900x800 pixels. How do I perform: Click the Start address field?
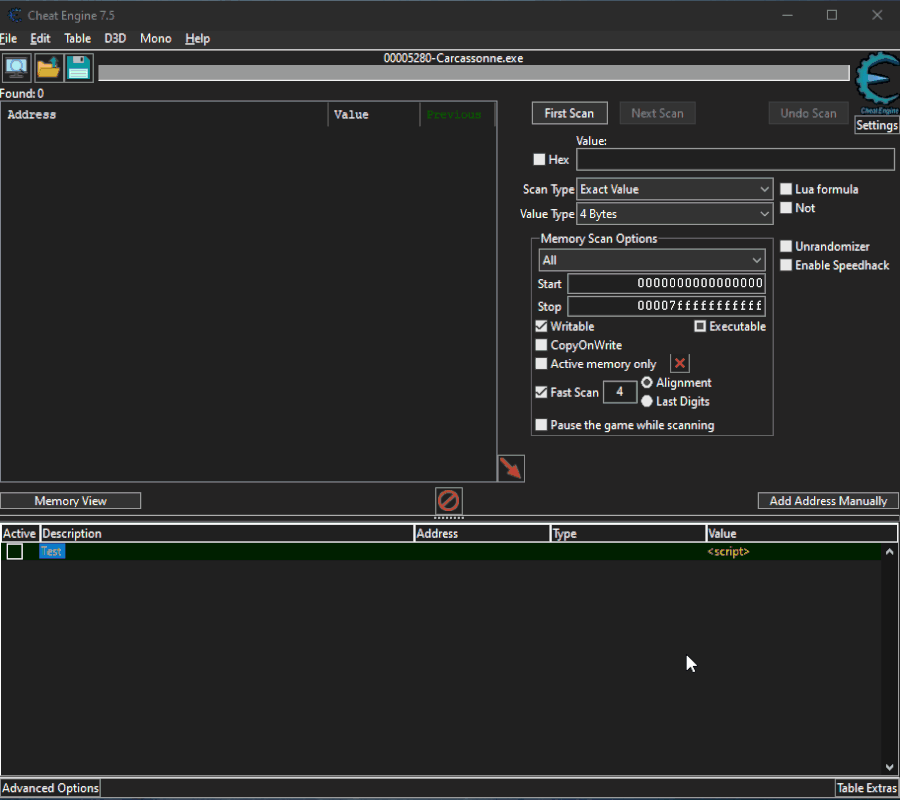click(x=666, y=284)
